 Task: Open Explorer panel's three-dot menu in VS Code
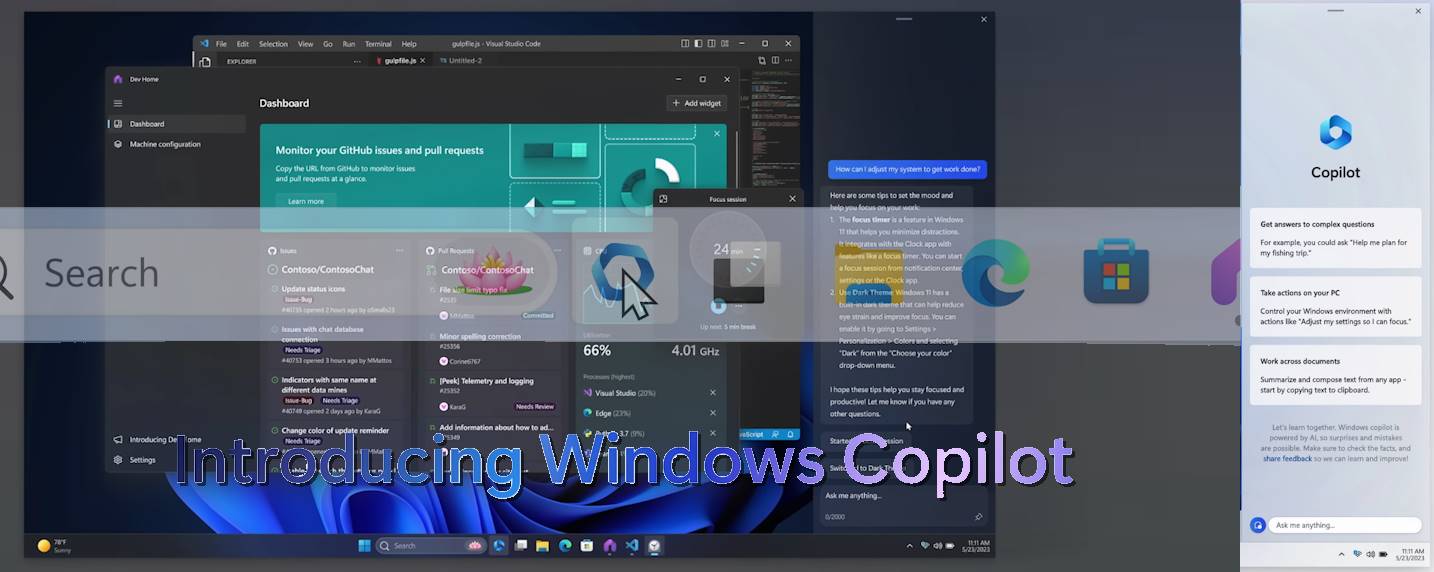pos(357,61)
